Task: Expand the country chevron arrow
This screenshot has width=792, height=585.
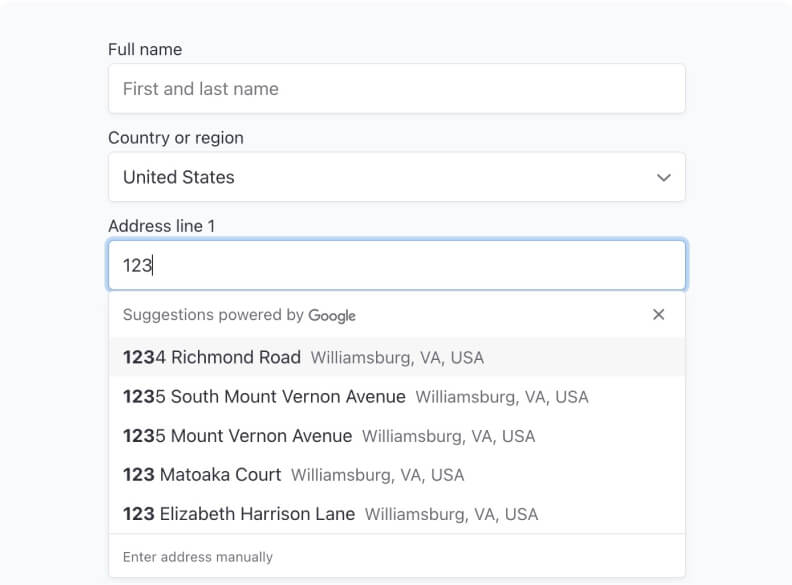Action: point(663,178)
